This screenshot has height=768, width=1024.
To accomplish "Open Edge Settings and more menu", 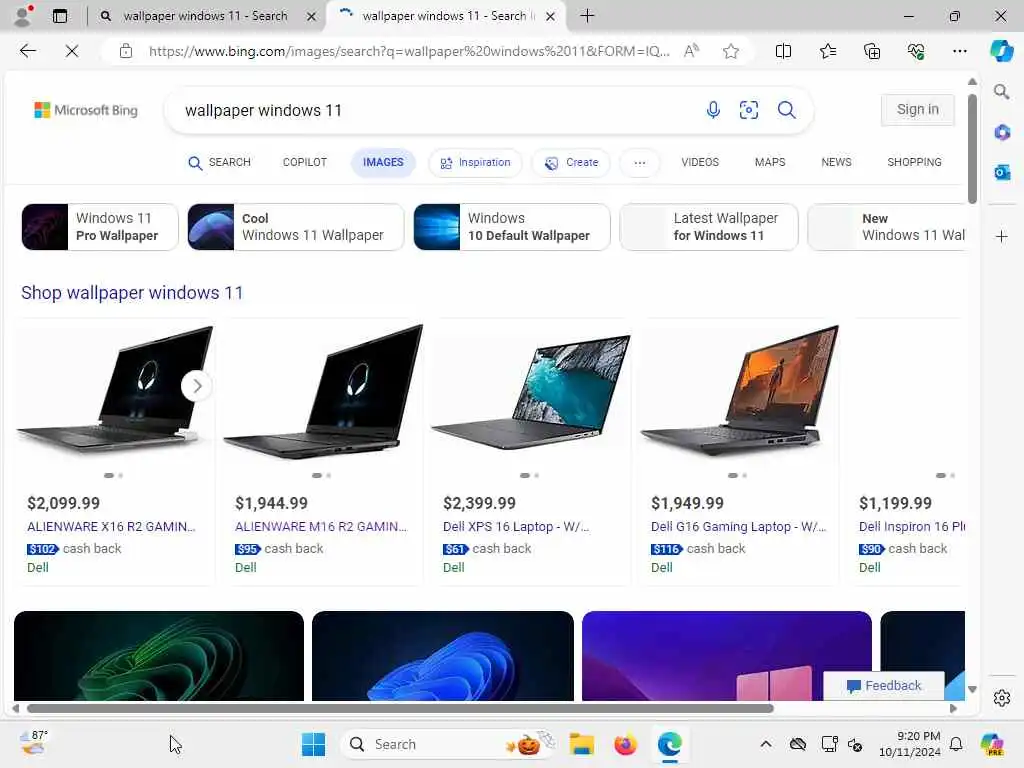I will pyautogui.click(x=959, y=51).
